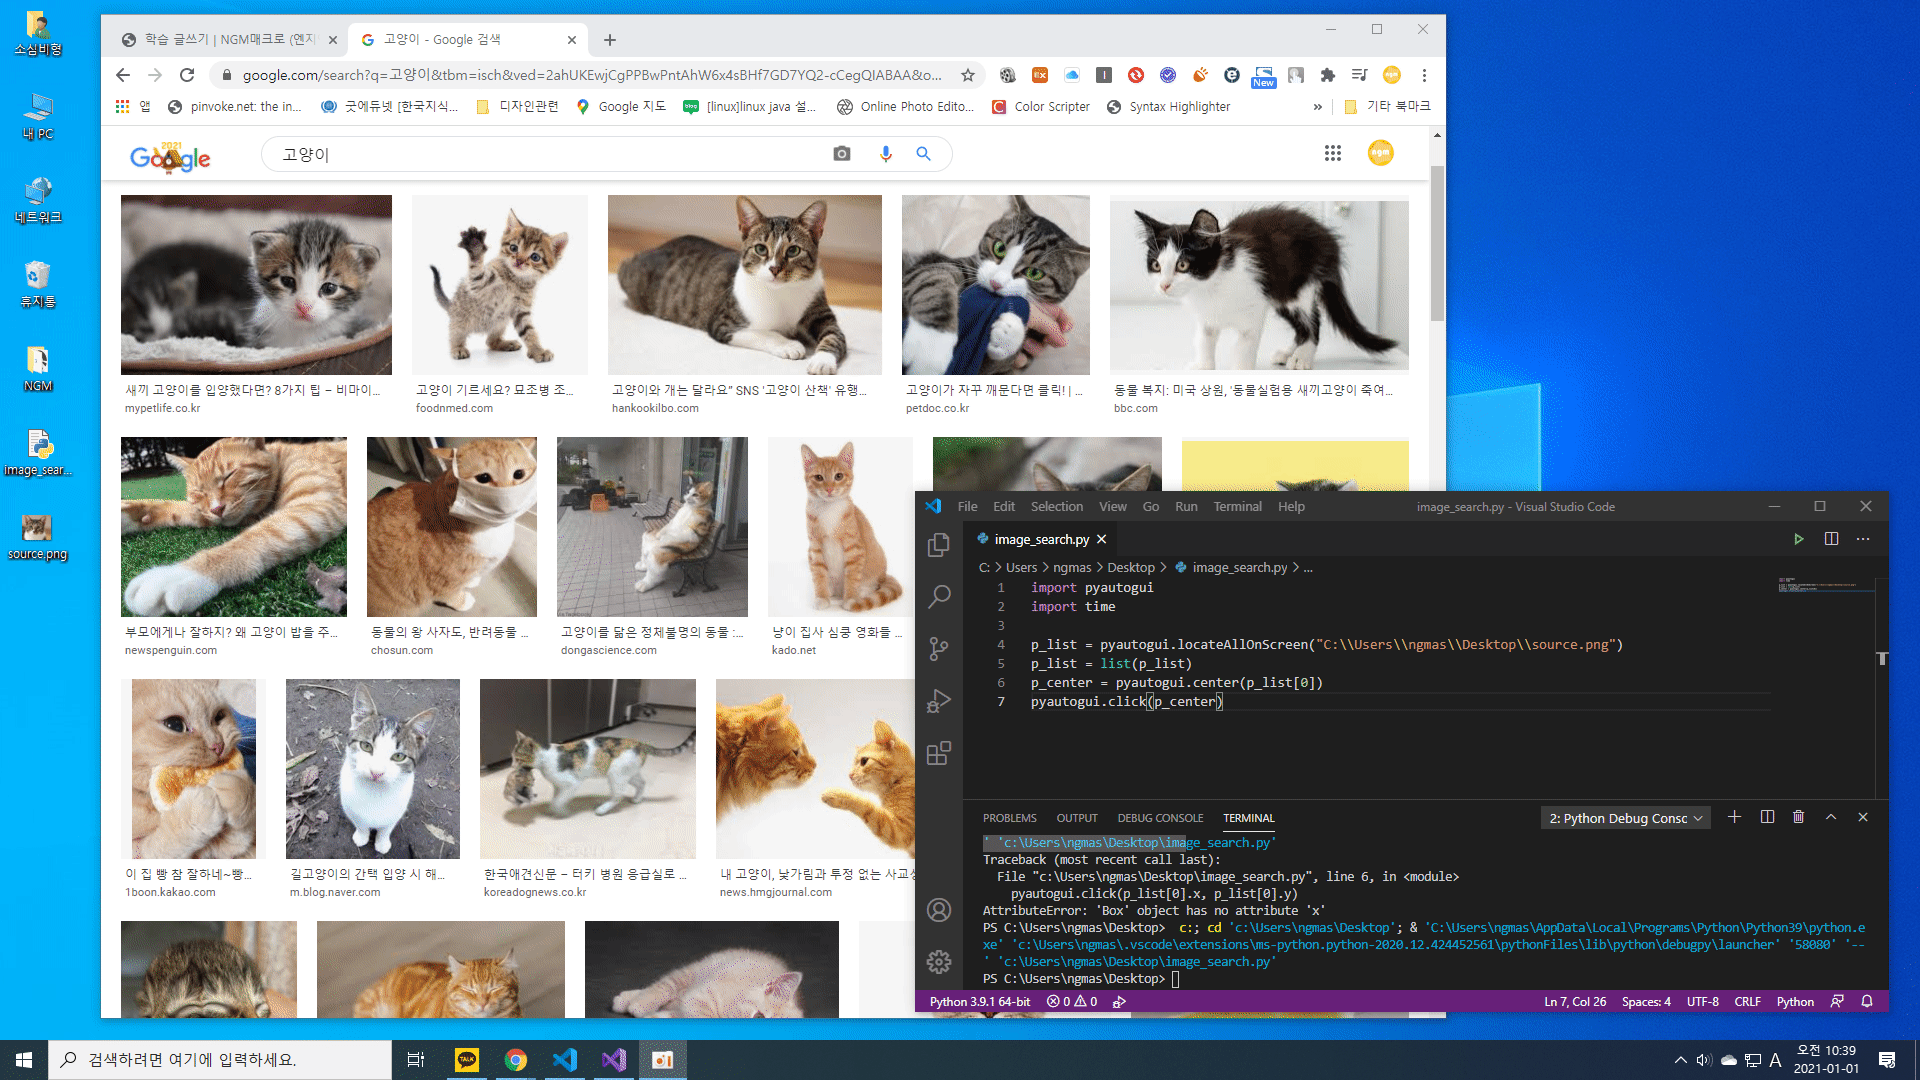
Task: Open the Selection menu in VS Code
Action: [1056, 506]
